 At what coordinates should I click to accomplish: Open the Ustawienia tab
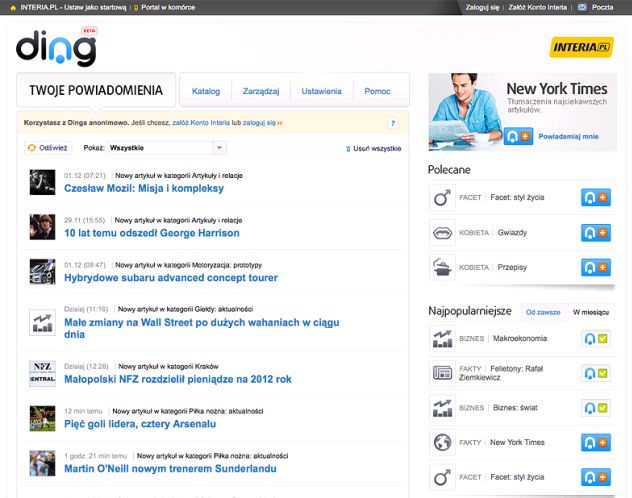(x=322, y=91)
